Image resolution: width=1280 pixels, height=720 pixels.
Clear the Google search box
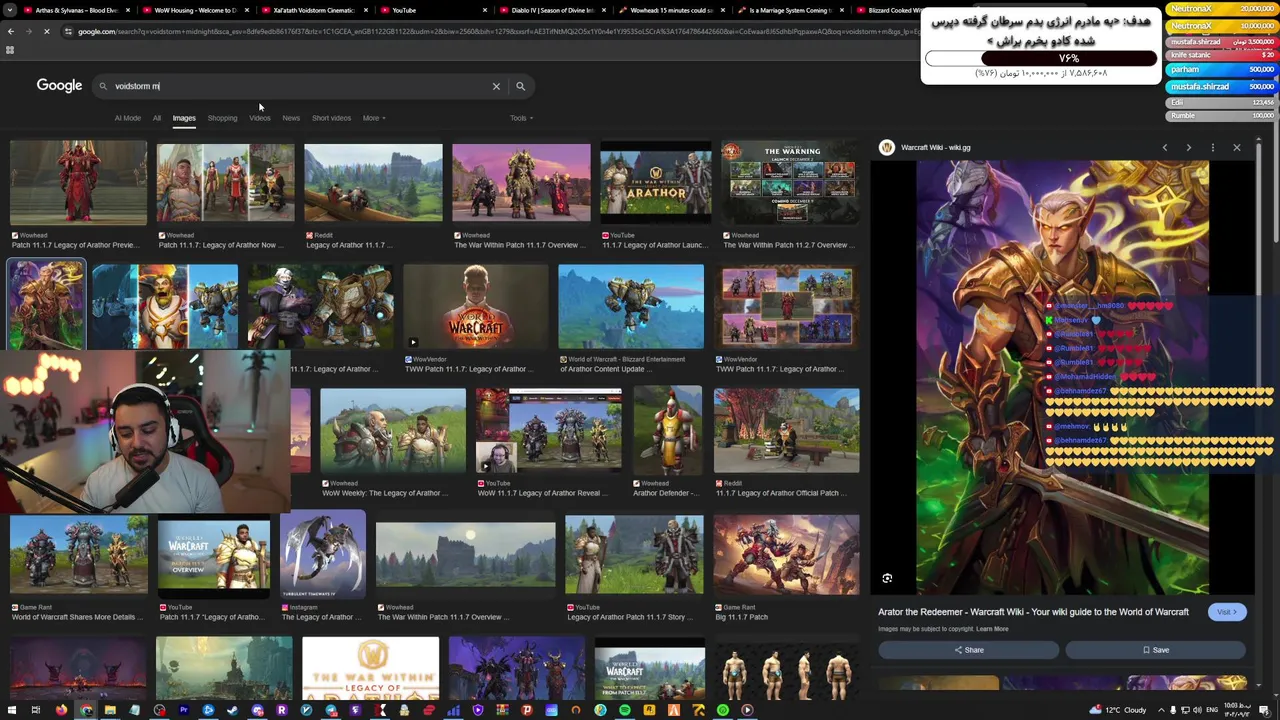tap(496, 86)
